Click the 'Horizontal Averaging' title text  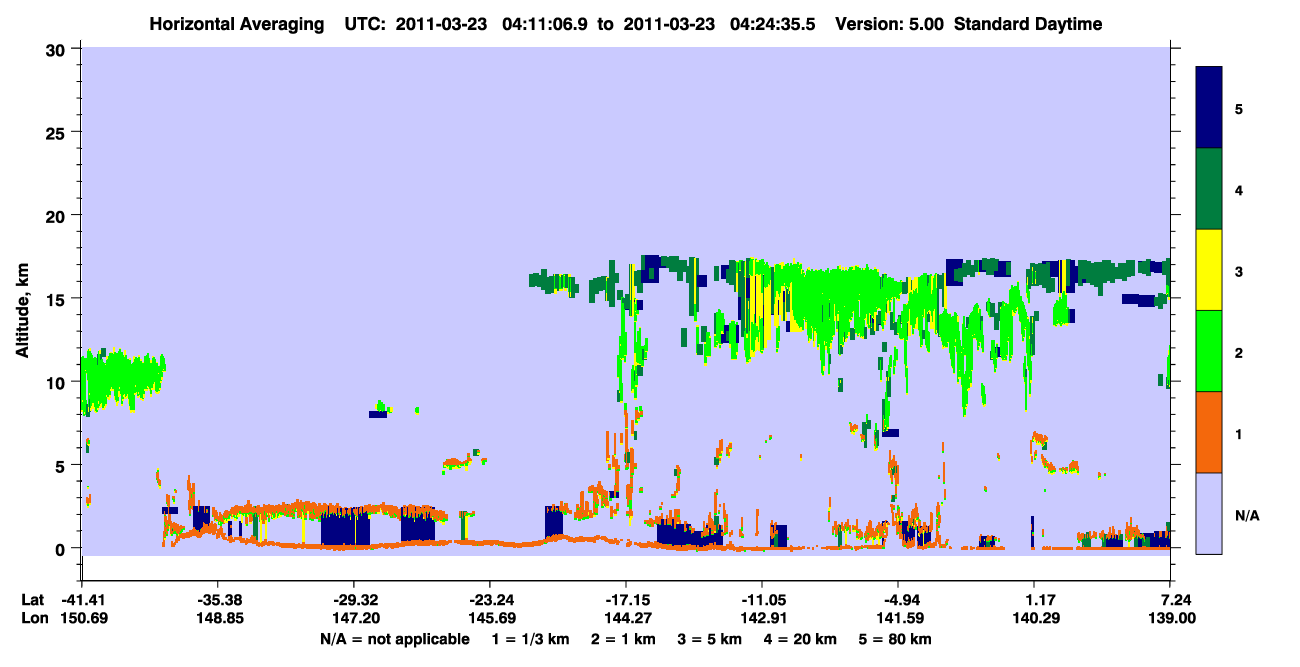[x=235, y=24]
